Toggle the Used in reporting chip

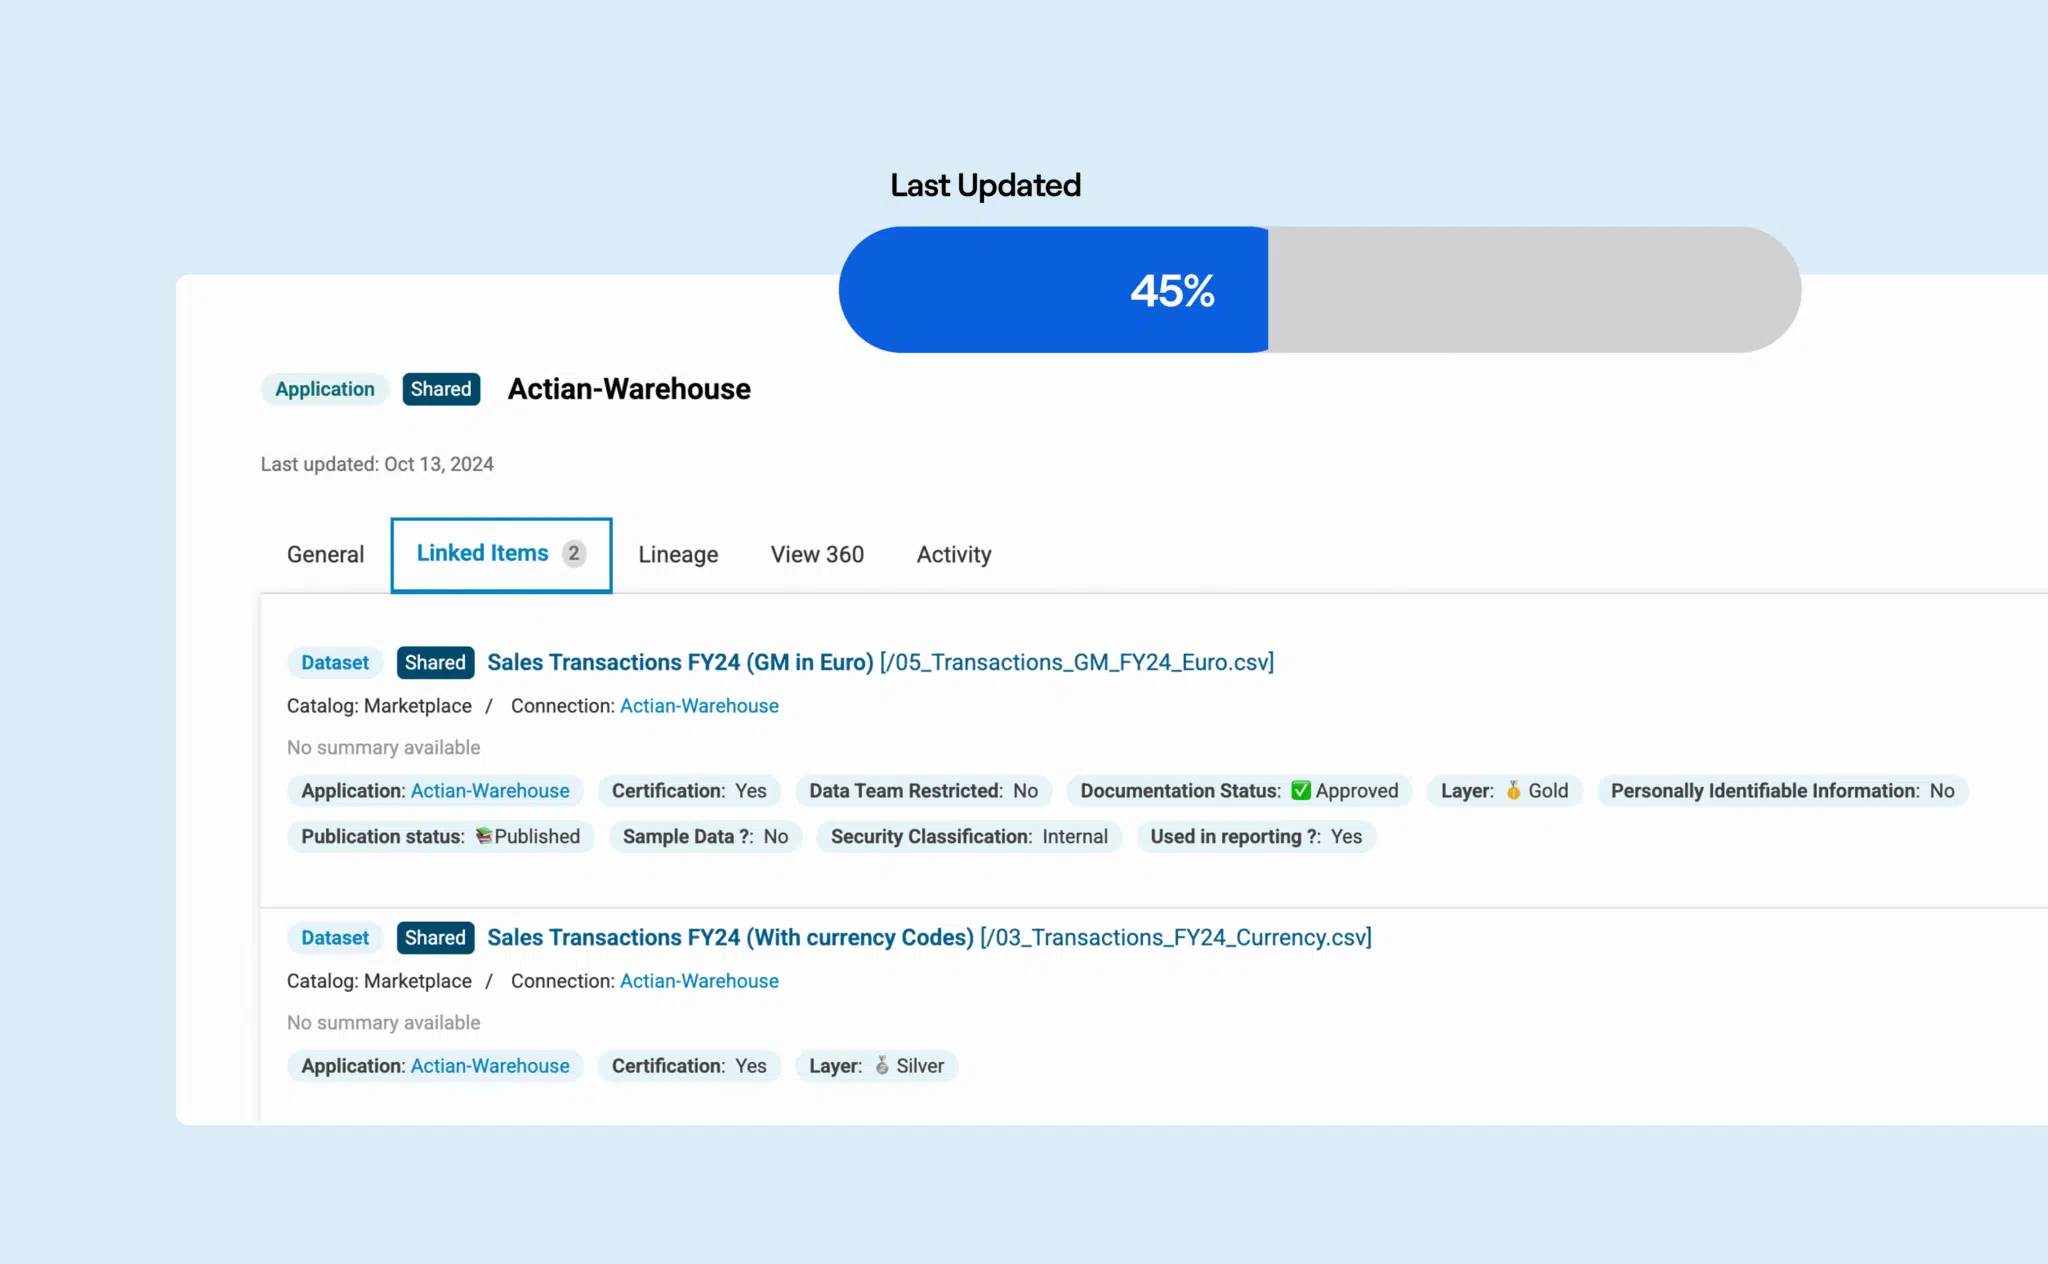tap(1256, 837)
